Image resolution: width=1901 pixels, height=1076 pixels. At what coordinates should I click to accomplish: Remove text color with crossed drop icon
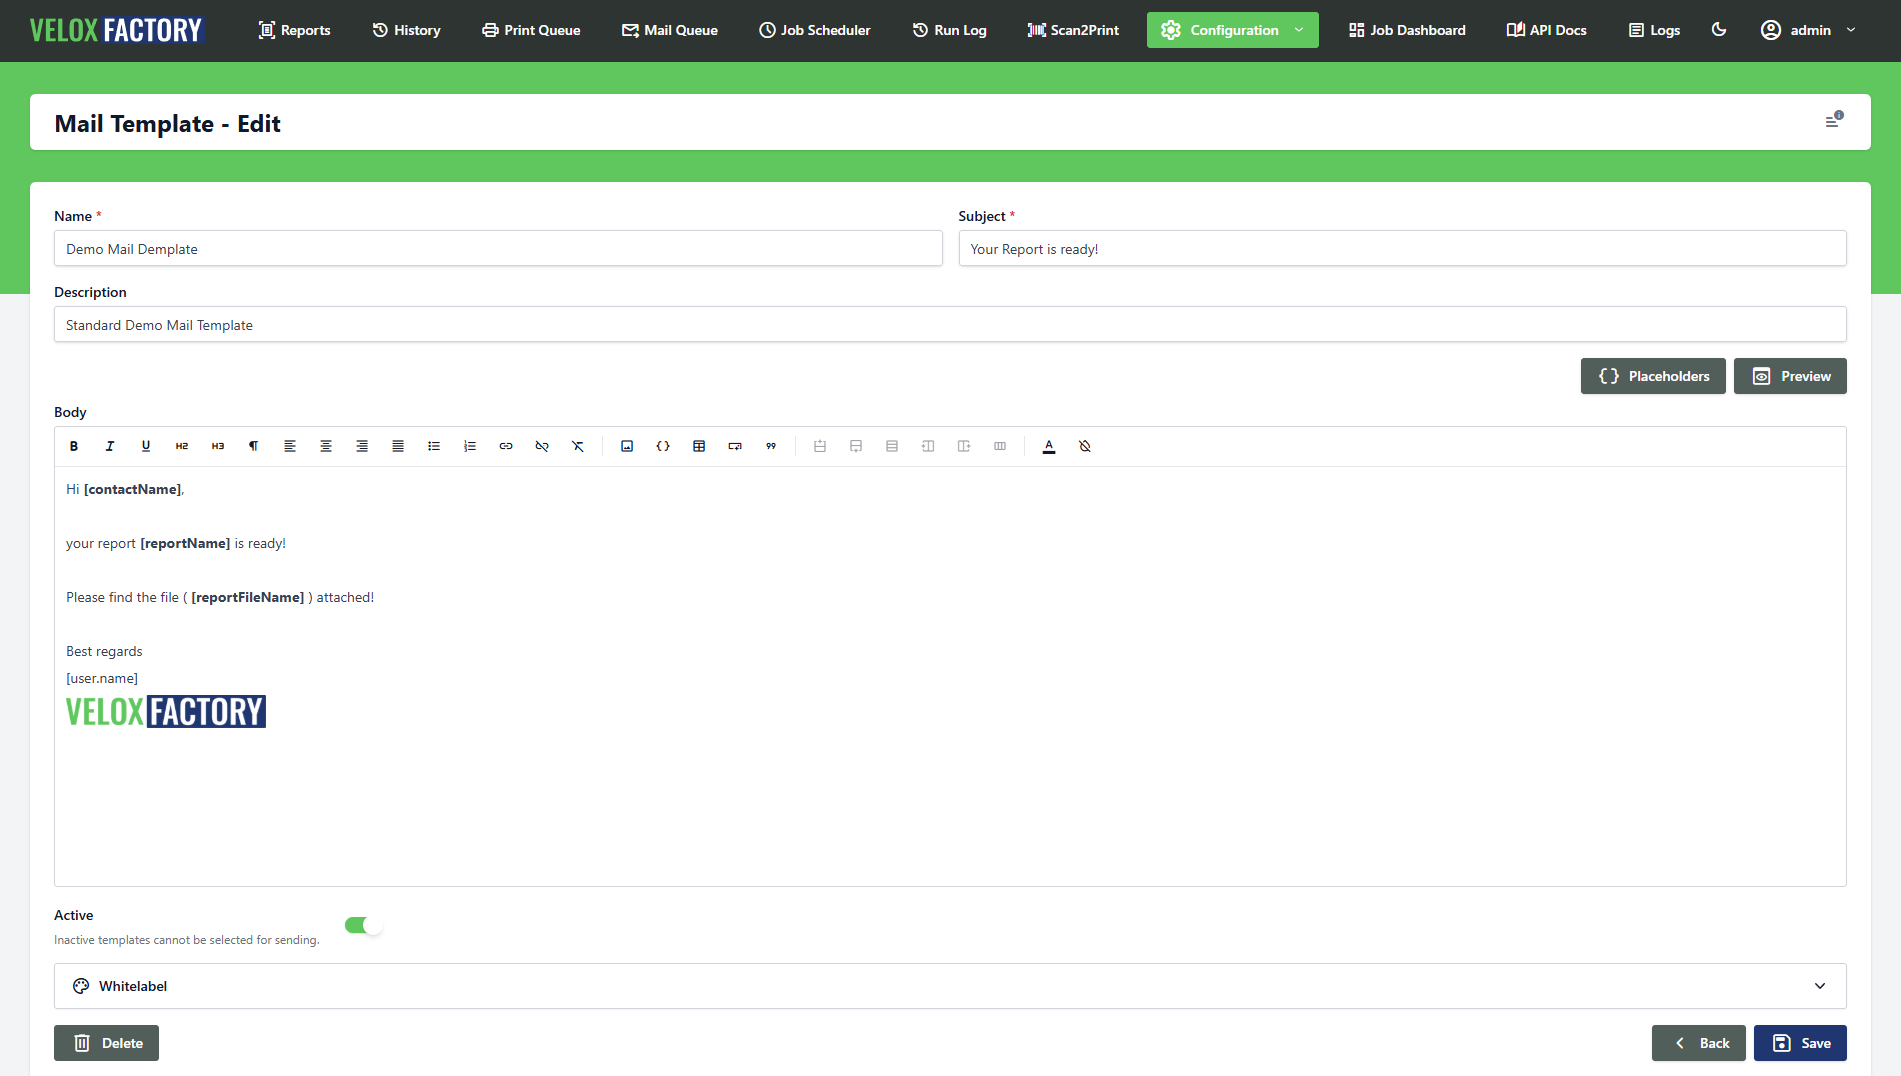pyautogui.click(x=1085, y=446)
